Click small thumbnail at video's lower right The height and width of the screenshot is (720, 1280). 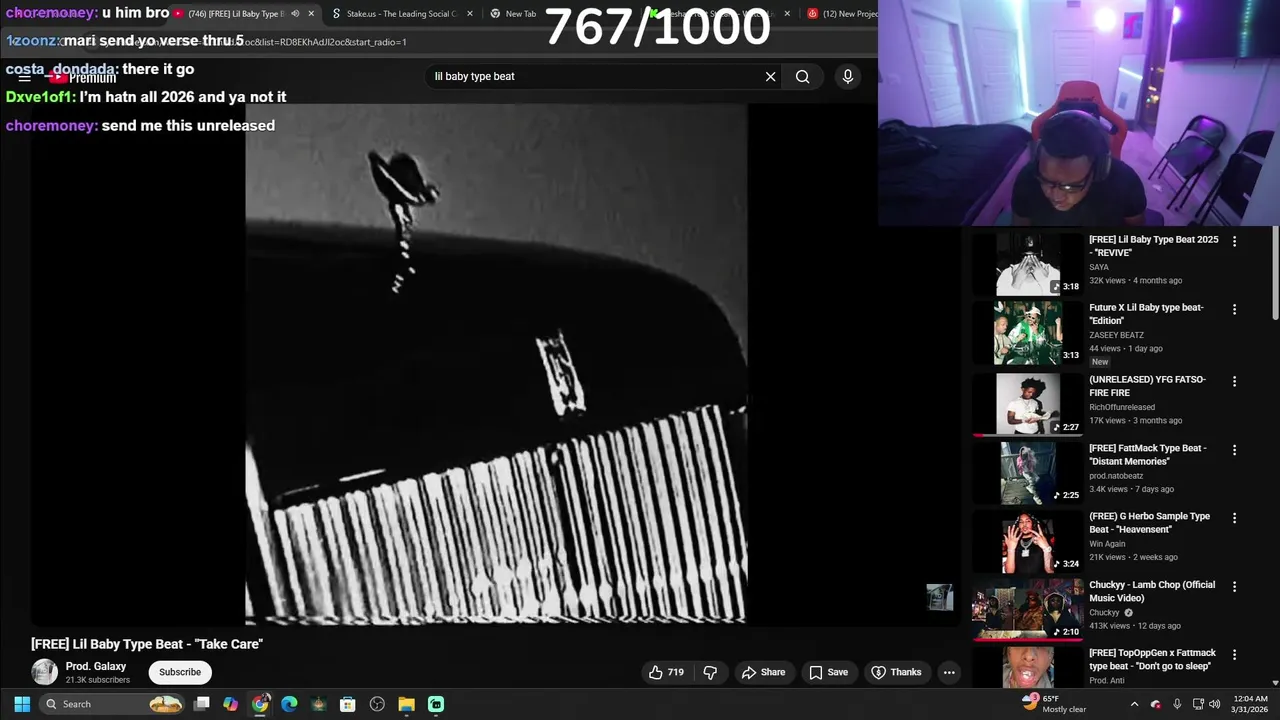[939, 597]
